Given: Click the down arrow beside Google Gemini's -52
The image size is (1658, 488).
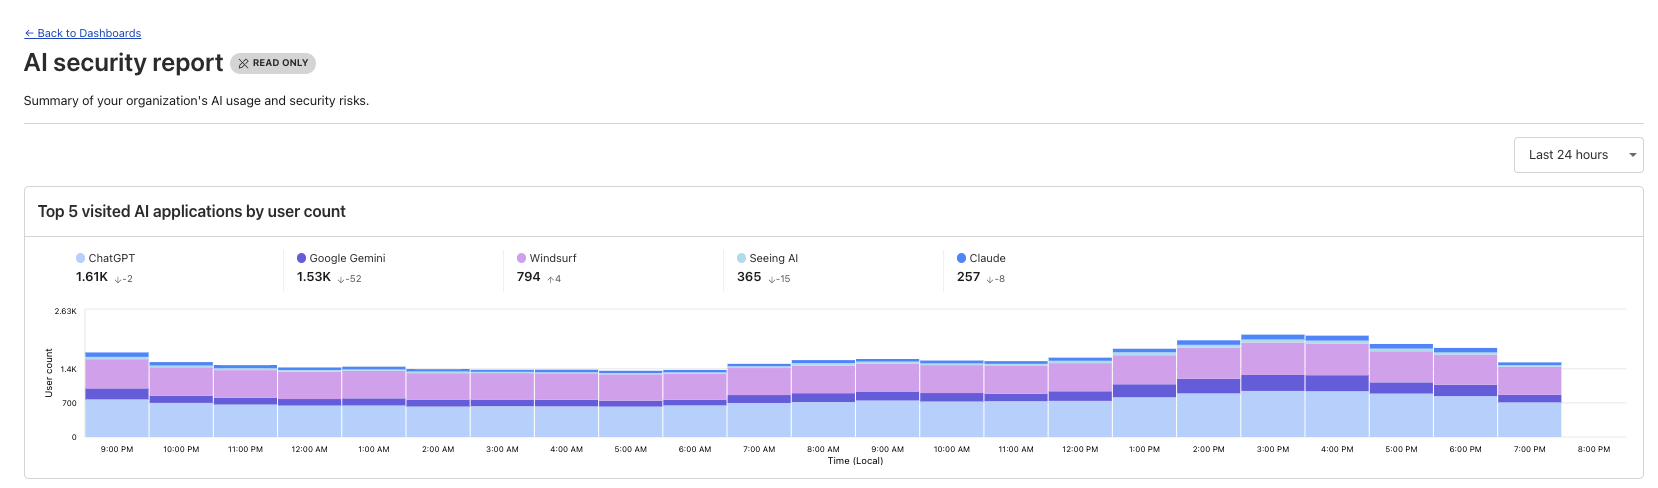Looking at the screenshot, I should click(341, 279).
